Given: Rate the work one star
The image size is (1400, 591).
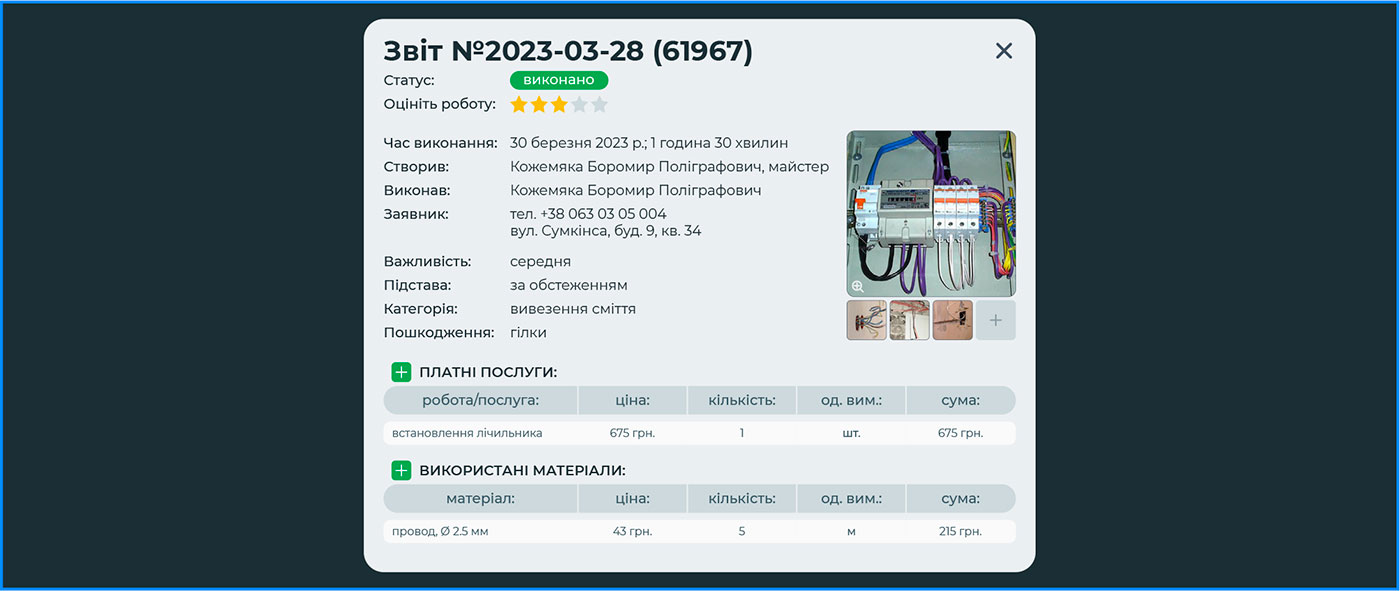Looking at the screenshot, I should pyautogui.click(x=519, y=105).
